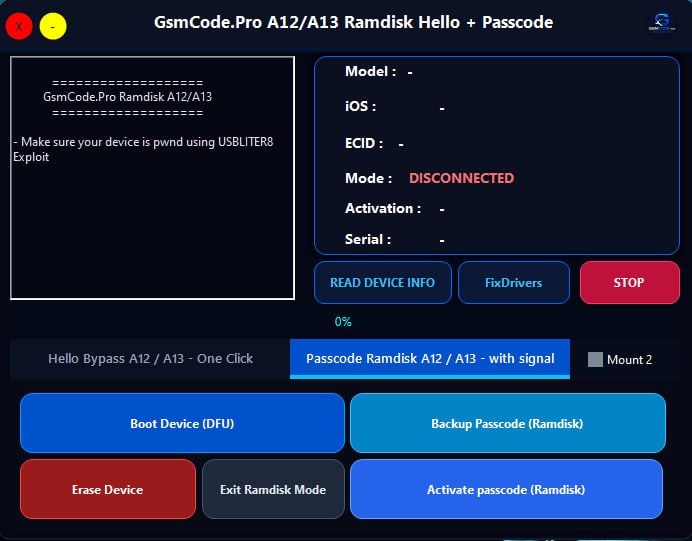The image size is (692, 541).
Task: Click the Erase Device button
Action: (108, 489)
